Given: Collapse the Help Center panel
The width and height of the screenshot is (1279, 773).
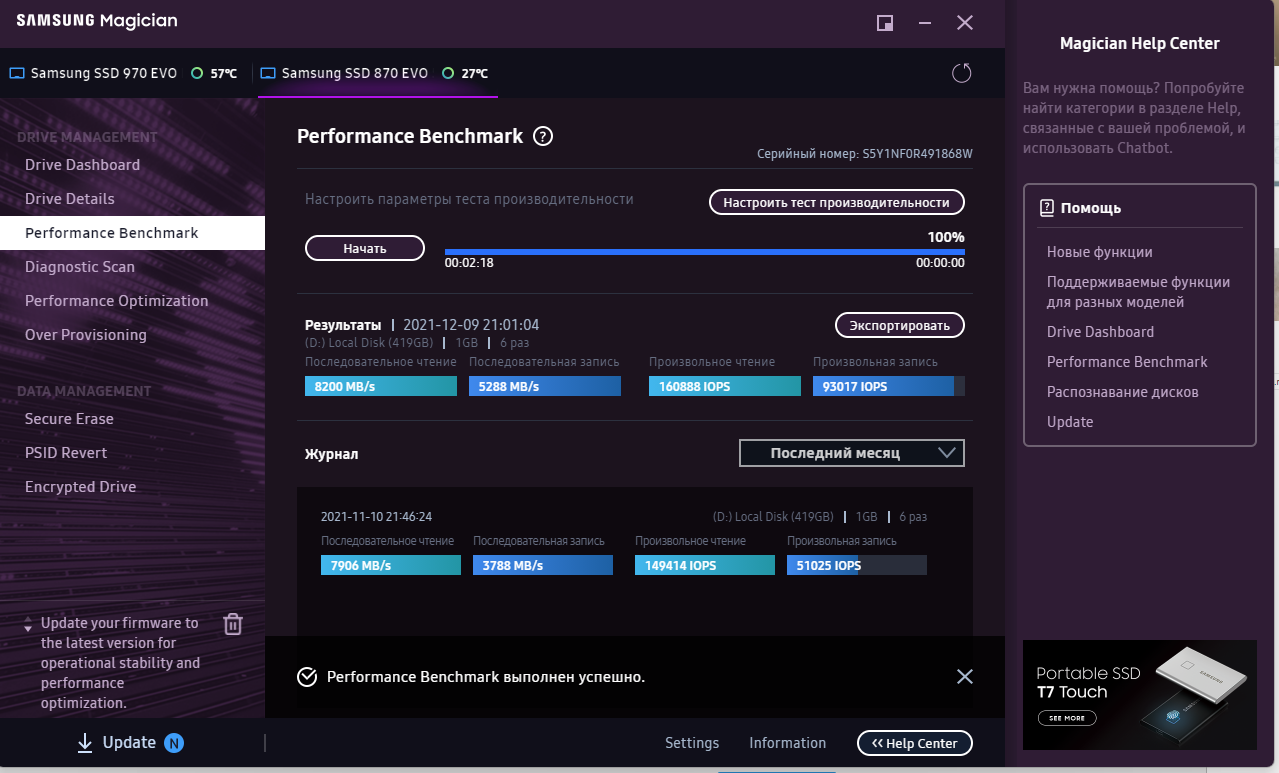Looking at the screenshot, I should click(915, 743).
